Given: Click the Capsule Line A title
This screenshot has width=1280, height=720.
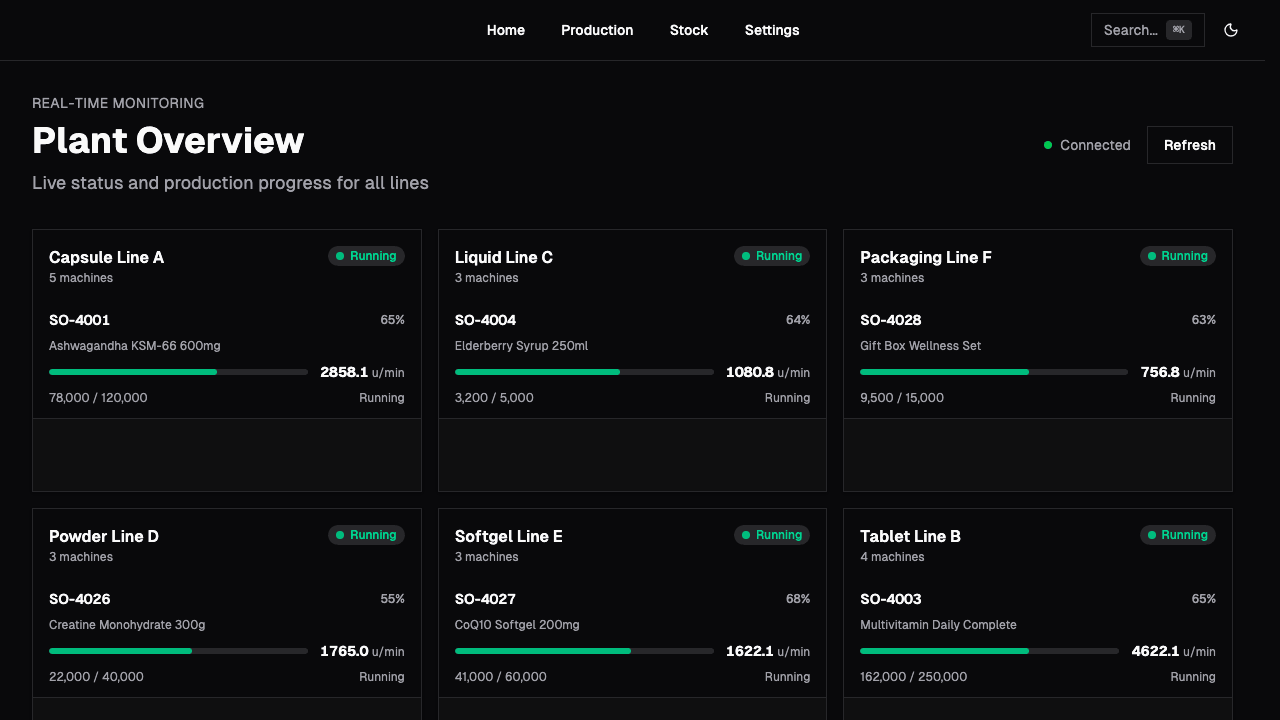Looking at the screenshot, I should [x=106, y=257].
